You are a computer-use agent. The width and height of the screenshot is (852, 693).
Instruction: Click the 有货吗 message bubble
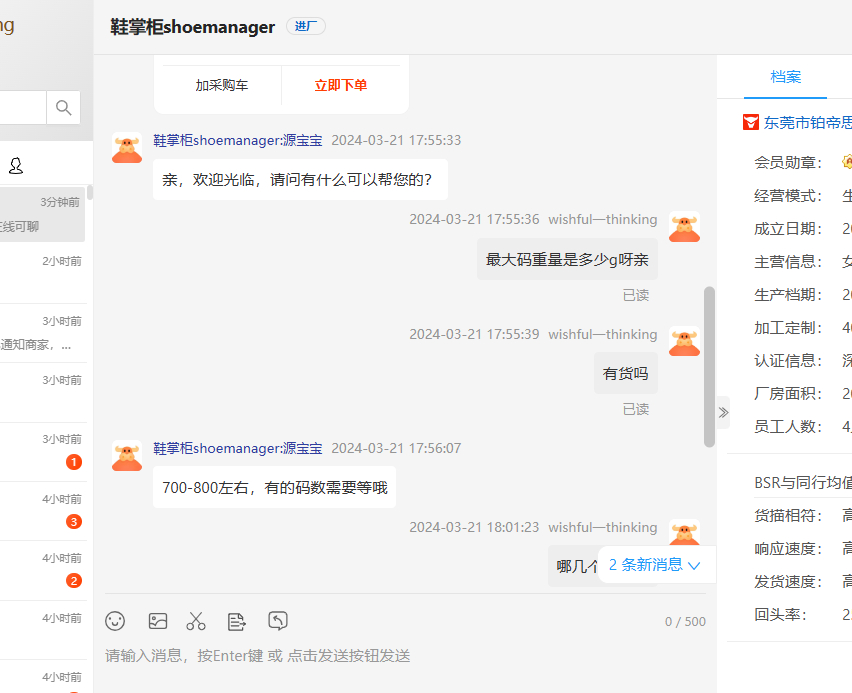[625, 373]
